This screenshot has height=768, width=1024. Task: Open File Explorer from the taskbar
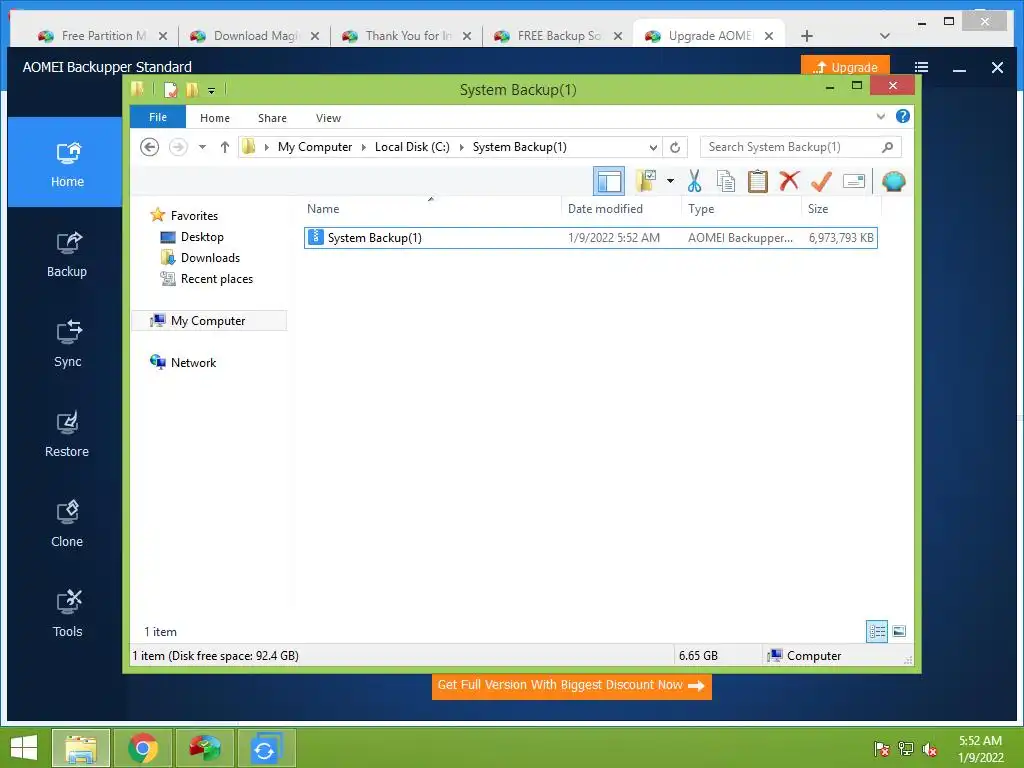coord(81,748)
